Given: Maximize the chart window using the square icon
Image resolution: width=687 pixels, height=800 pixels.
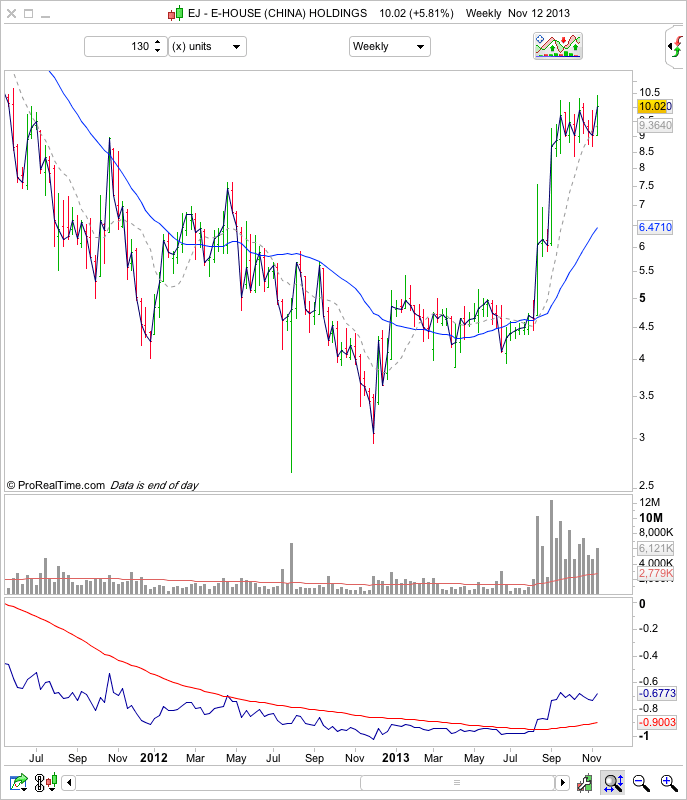Looking at the screenshot, I should (x=29, y=14).
